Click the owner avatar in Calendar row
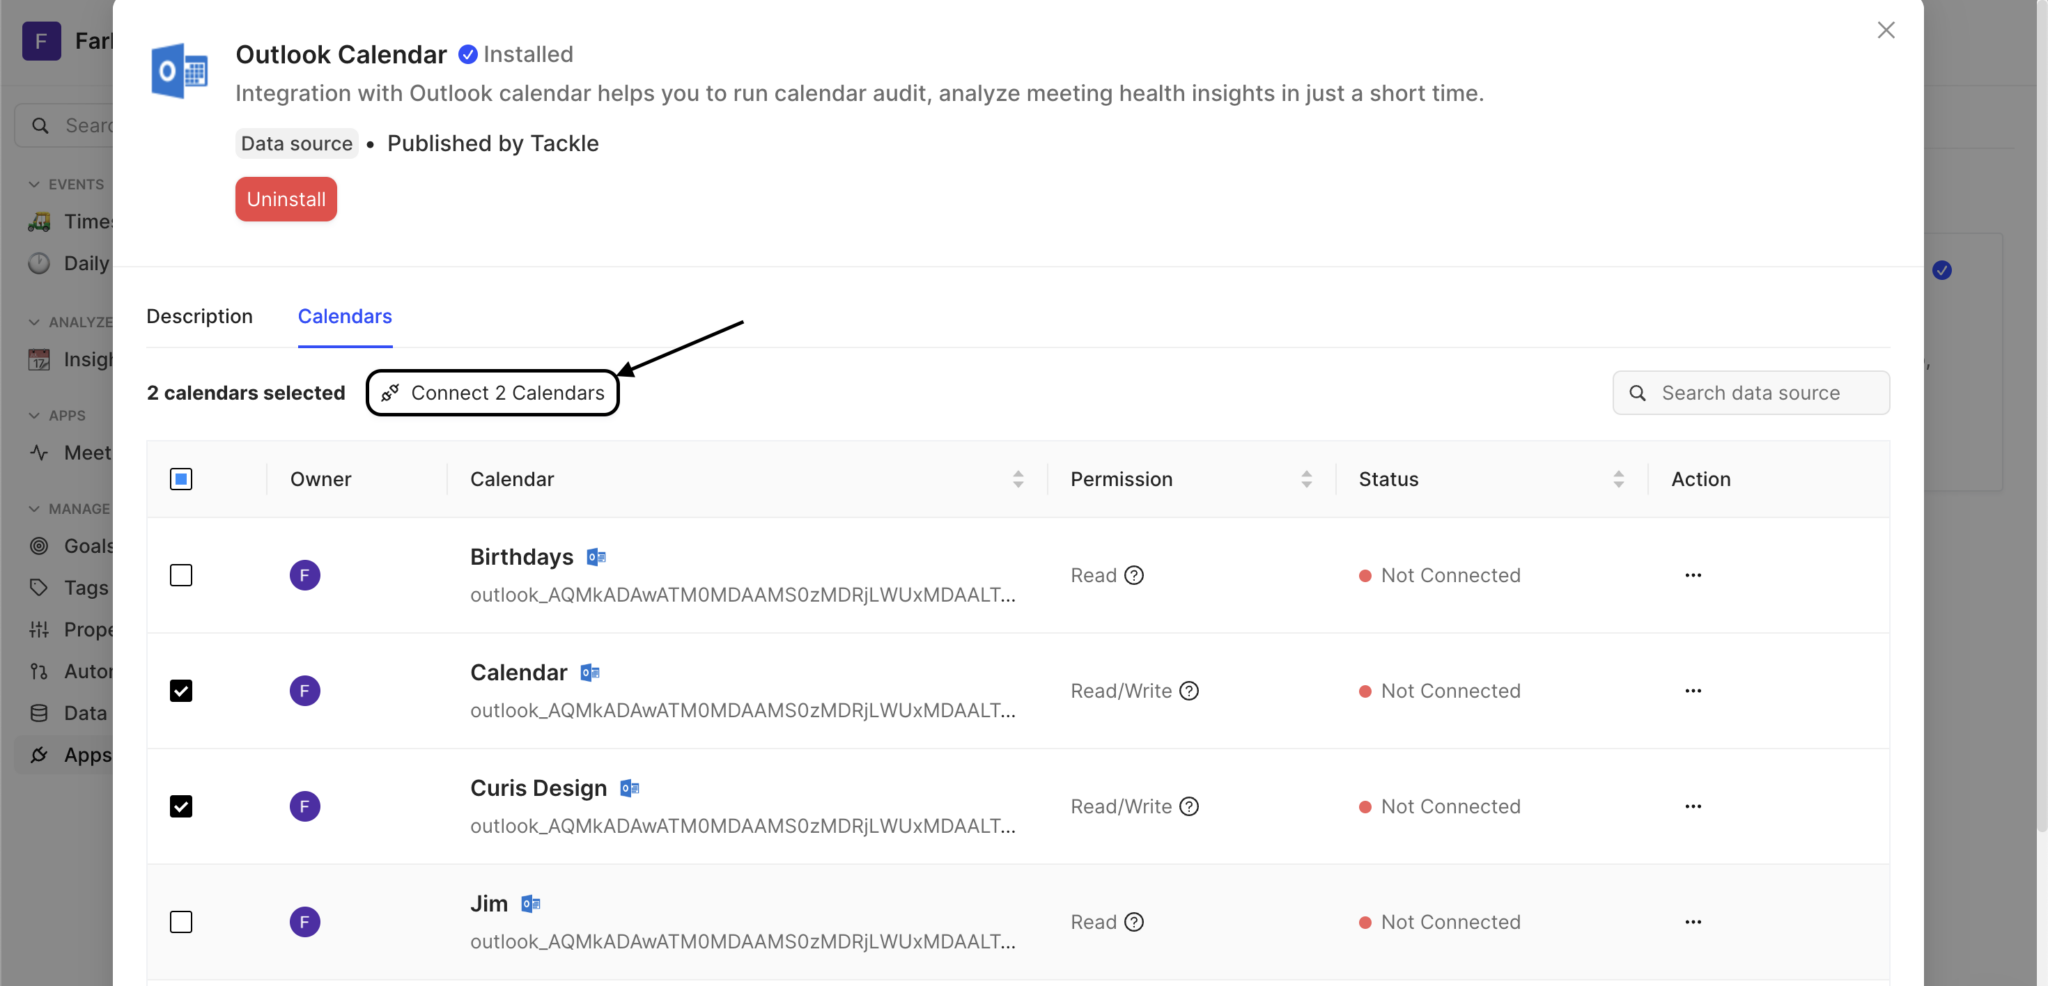Image resolution: width=2048 pixels, height=986 pixels. pos(305,691)
